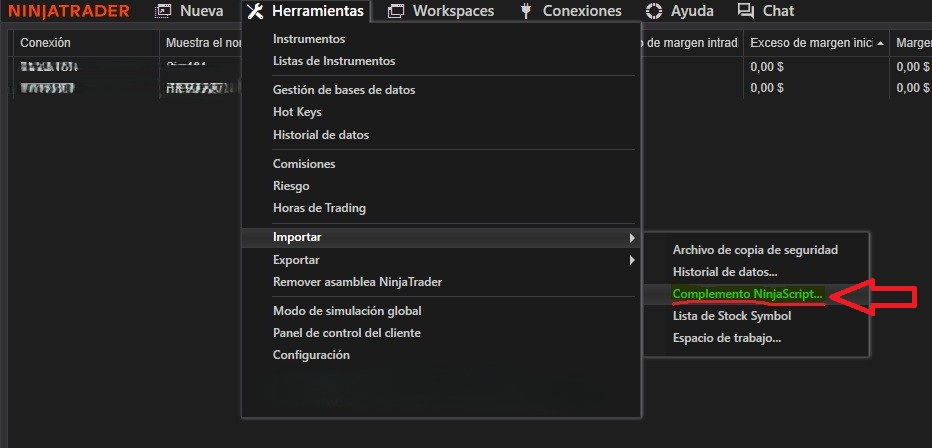
Task: Import Lista de Stock Symbol
Action: [732, 316]
